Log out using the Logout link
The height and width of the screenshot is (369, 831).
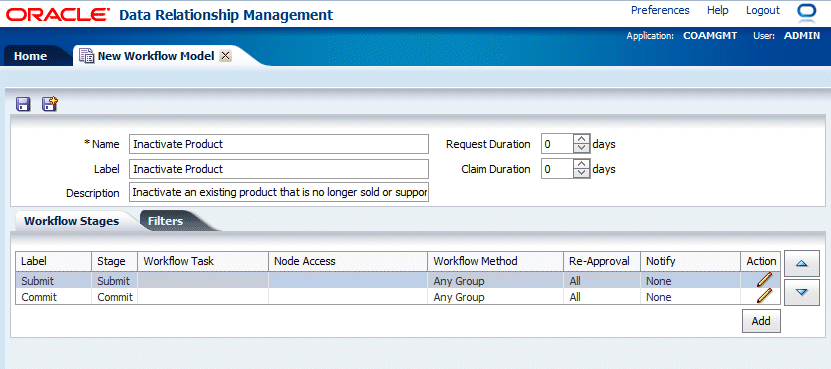[763, 10]
